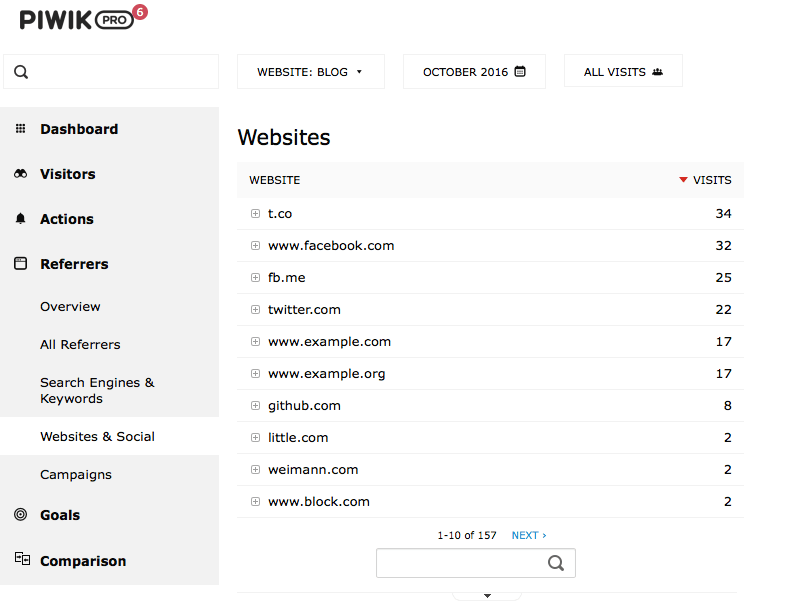This screenshot has height=612, width=786.
Task: Click the table search input field
Action: [x=460, y=563]
